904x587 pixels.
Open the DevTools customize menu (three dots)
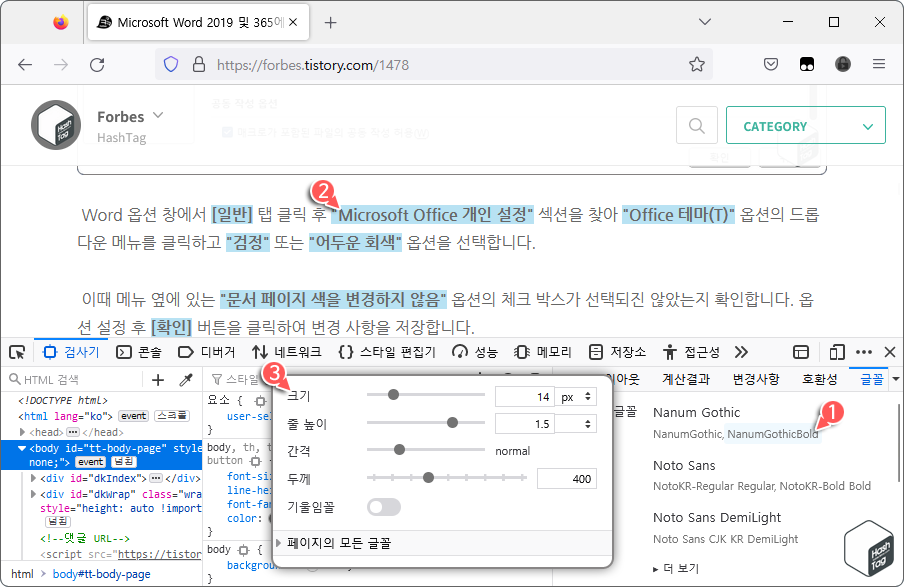[x=861, y=352]
